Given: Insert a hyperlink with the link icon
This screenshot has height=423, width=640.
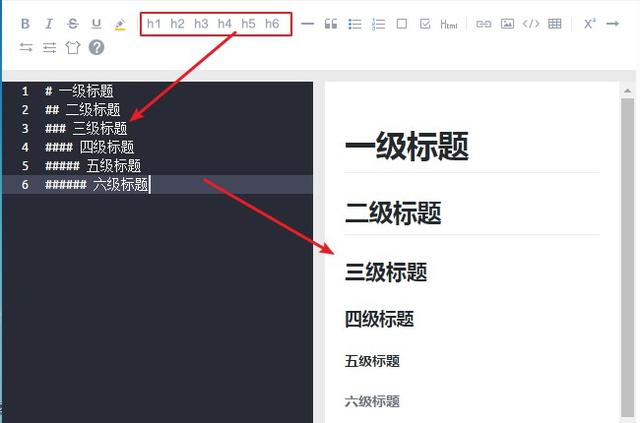Looking at the screenshot, I should pyautogui.click(x=484, y=24).
